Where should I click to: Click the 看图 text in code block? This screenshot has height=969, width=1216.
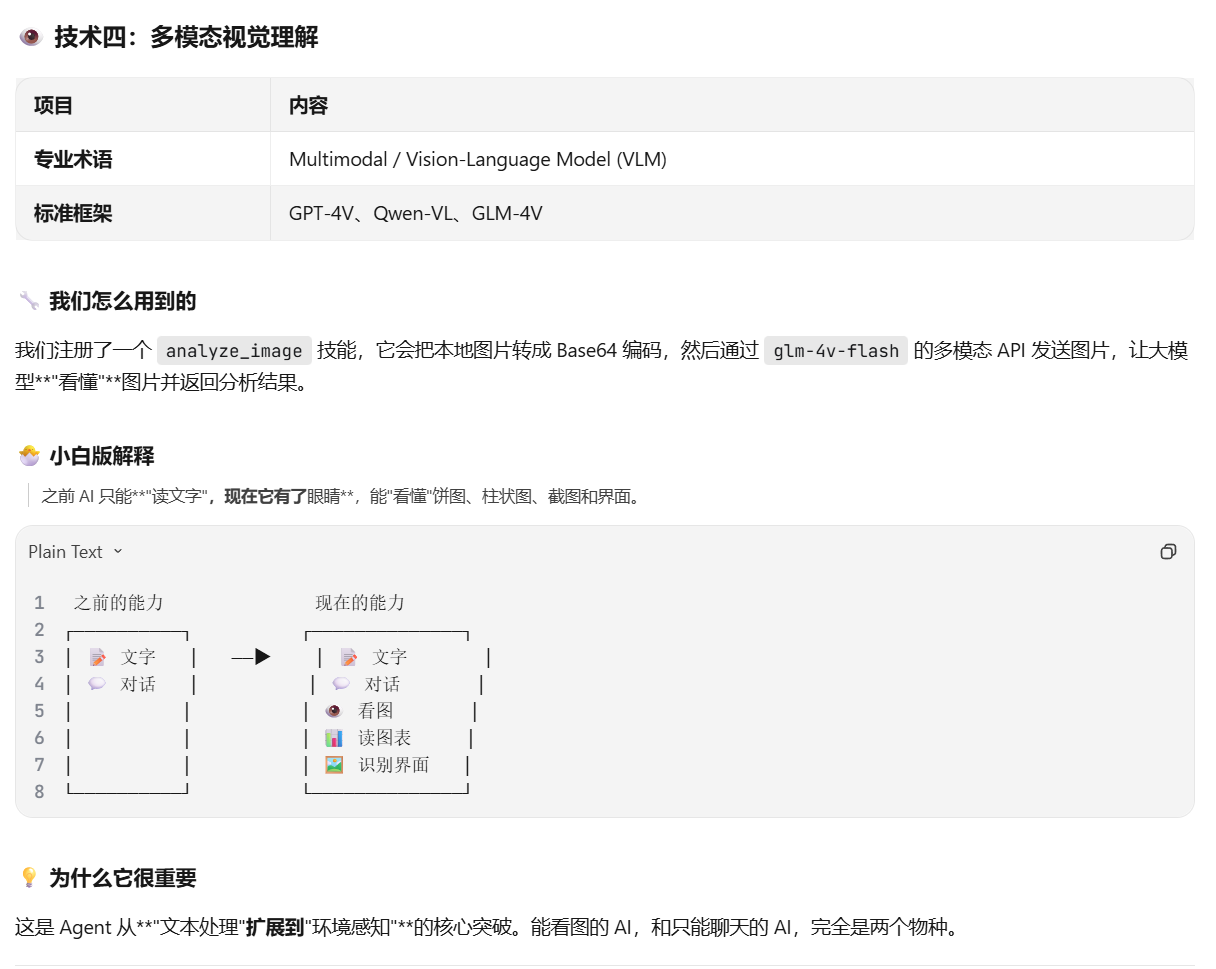(376, 711)
